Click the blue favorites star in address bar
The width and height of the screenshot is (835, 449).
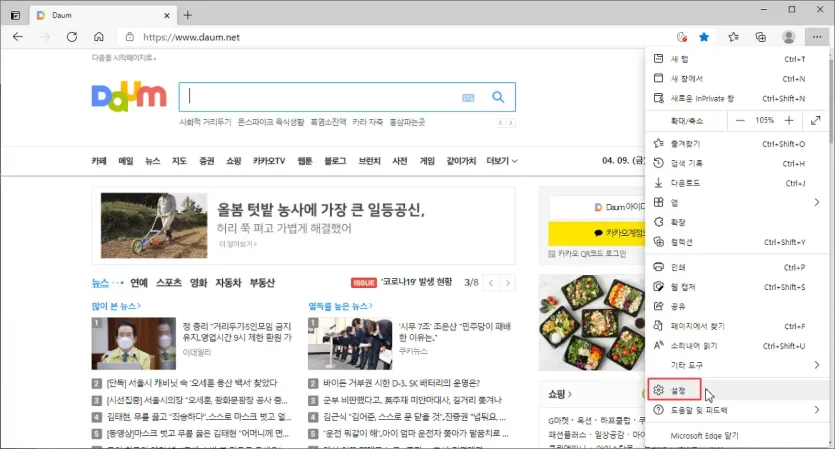tap(704, 37)
